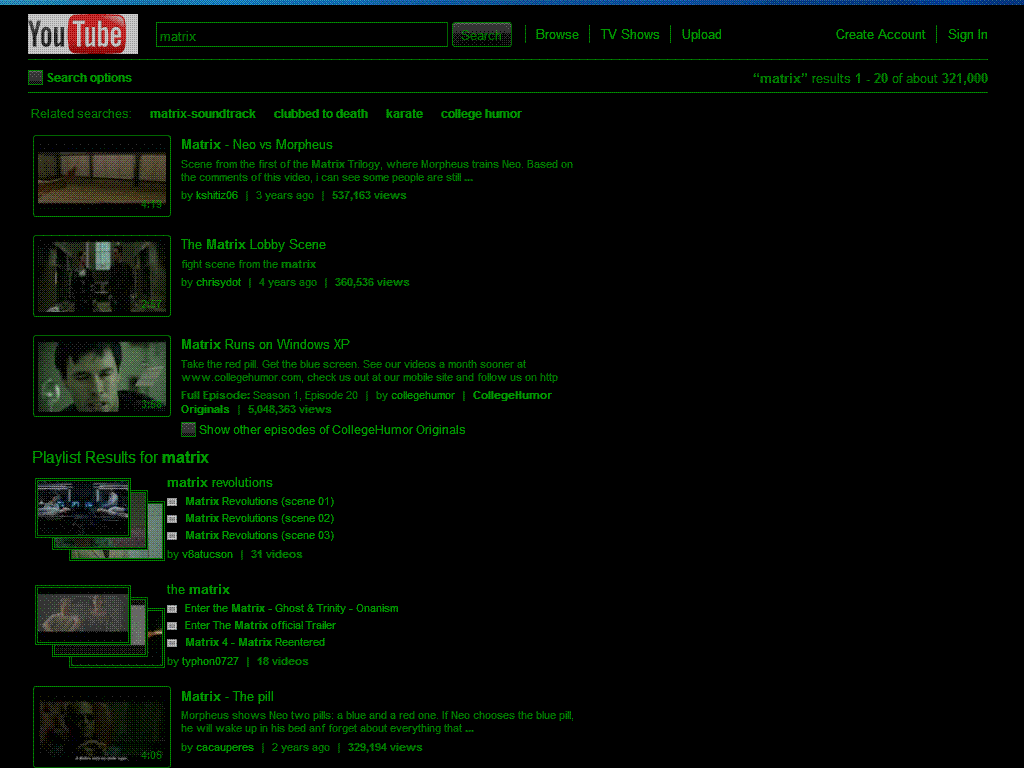Click icon beside Enter the Matrix Ghost & Trinity
The height and width of the screenshot is (768, 1024).
tap(172, 609)
